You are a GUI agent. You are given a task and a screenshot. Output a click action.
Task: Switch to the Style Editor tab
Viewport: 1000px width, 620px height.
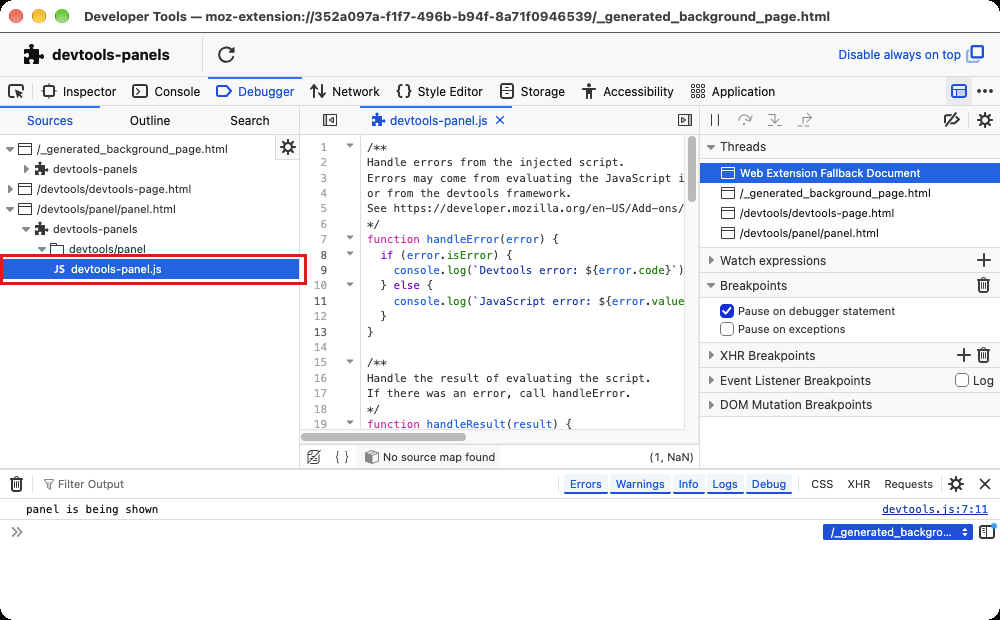[439, 91]
